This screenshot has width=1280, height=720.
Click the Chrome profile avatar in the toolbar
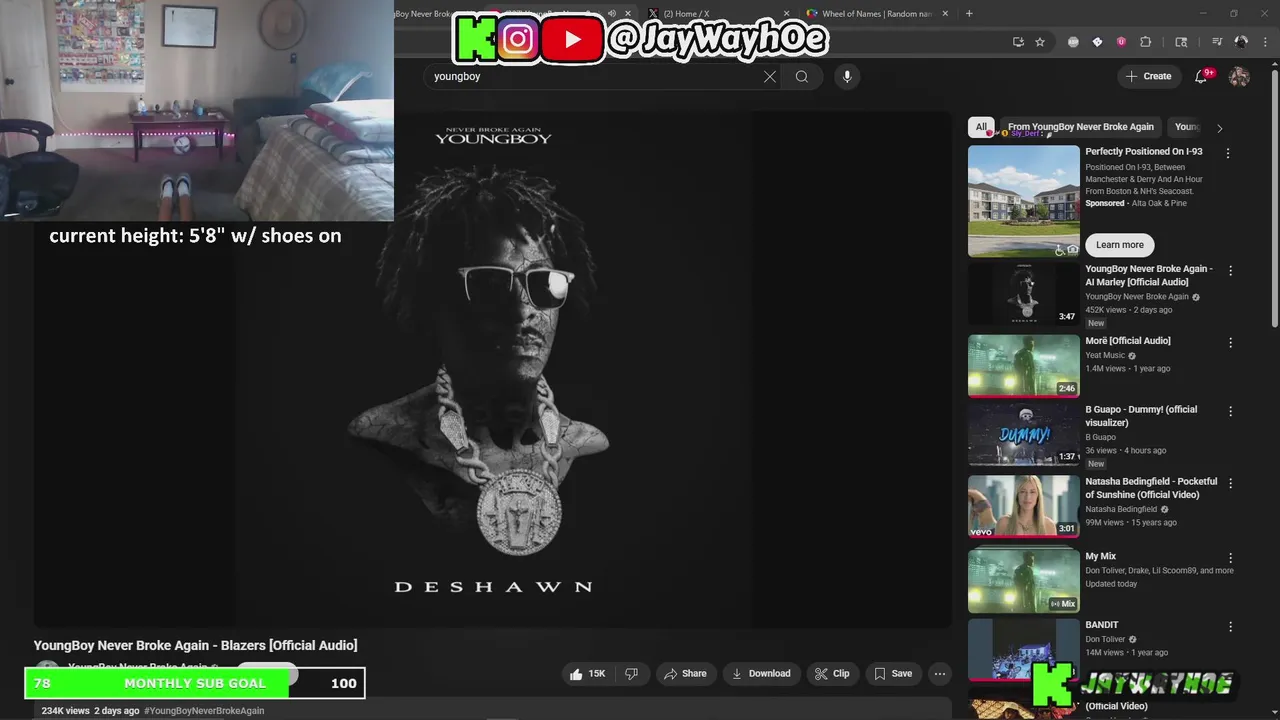(x=1241, y=42)
